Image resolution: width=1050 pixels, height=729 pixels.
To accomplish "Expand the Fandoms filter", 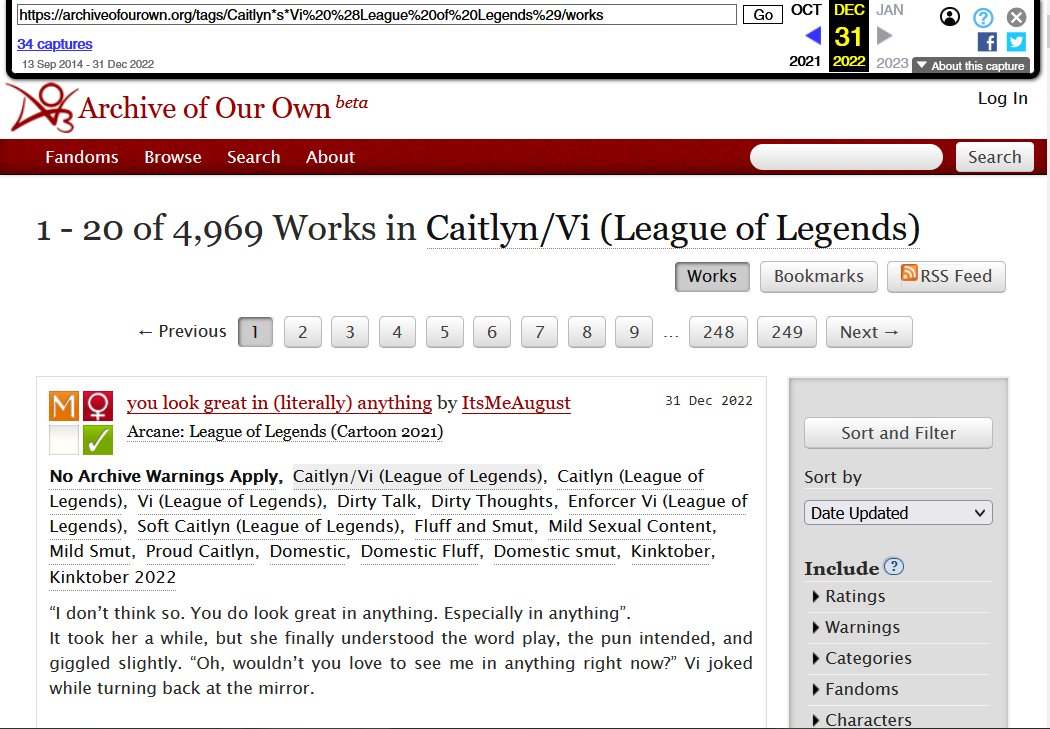I will 855,689.
